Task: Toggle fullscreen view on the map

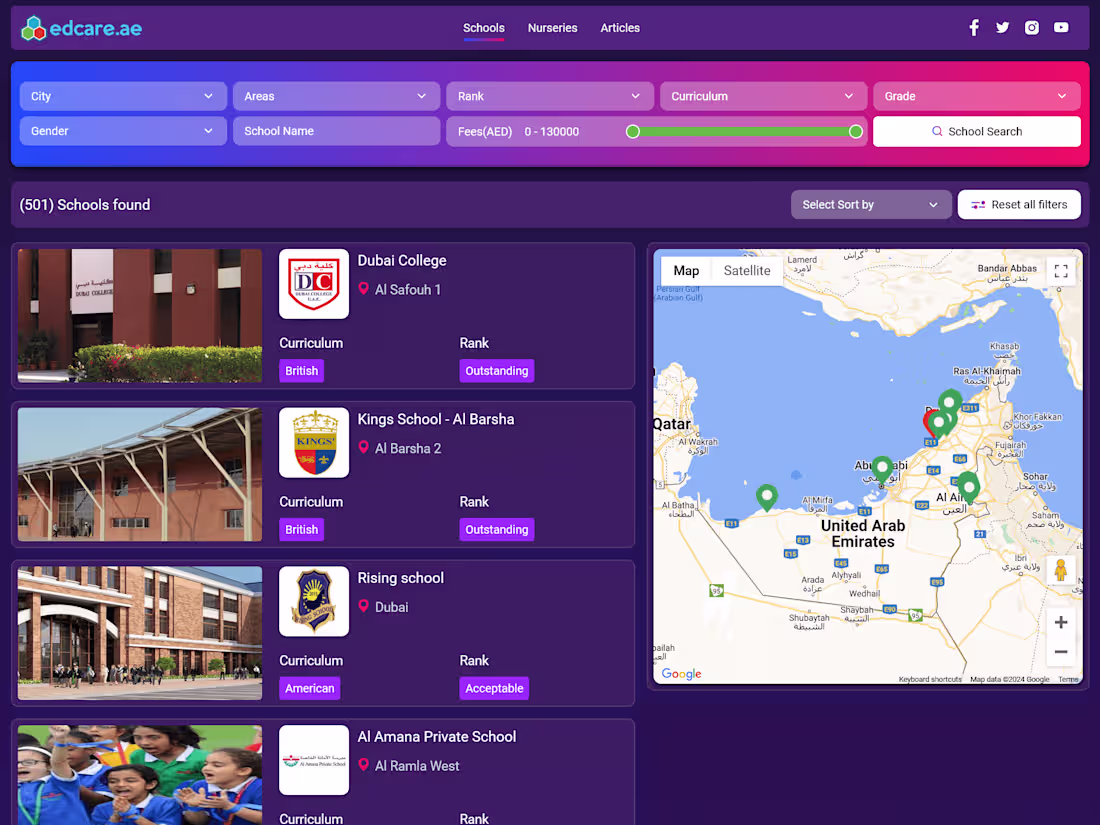Action: pos(1061,271)
